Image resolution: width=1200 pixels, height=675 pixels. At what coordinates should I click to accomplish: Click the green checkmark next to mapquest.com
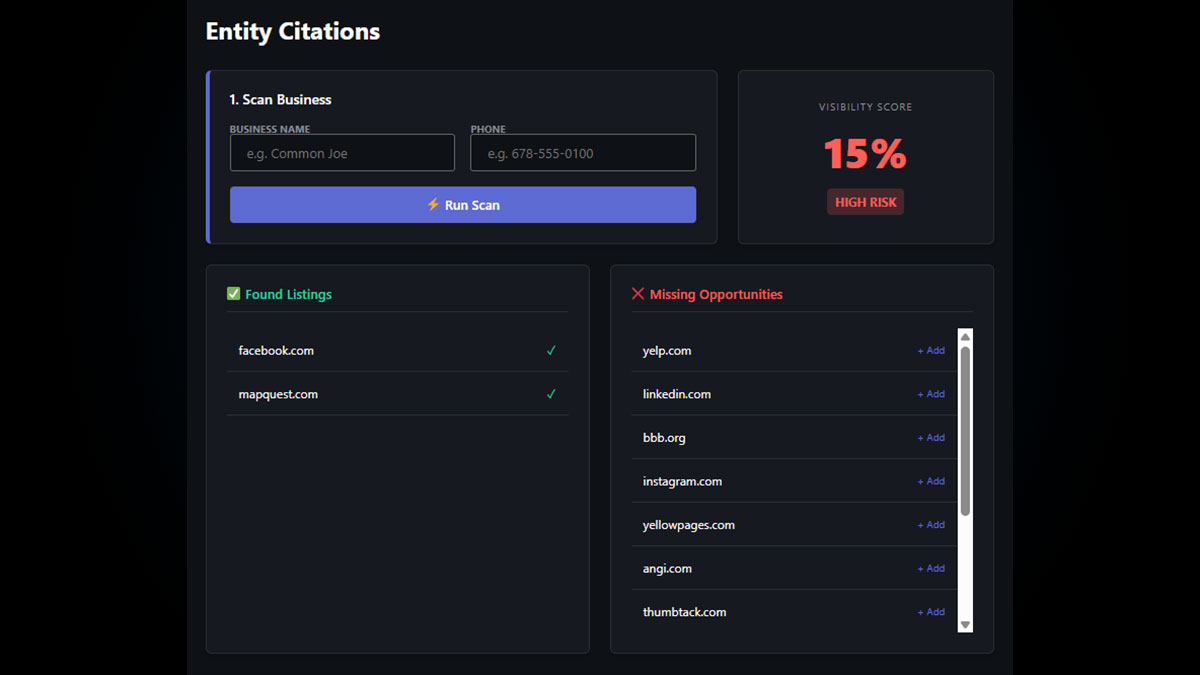click(551, 395)
